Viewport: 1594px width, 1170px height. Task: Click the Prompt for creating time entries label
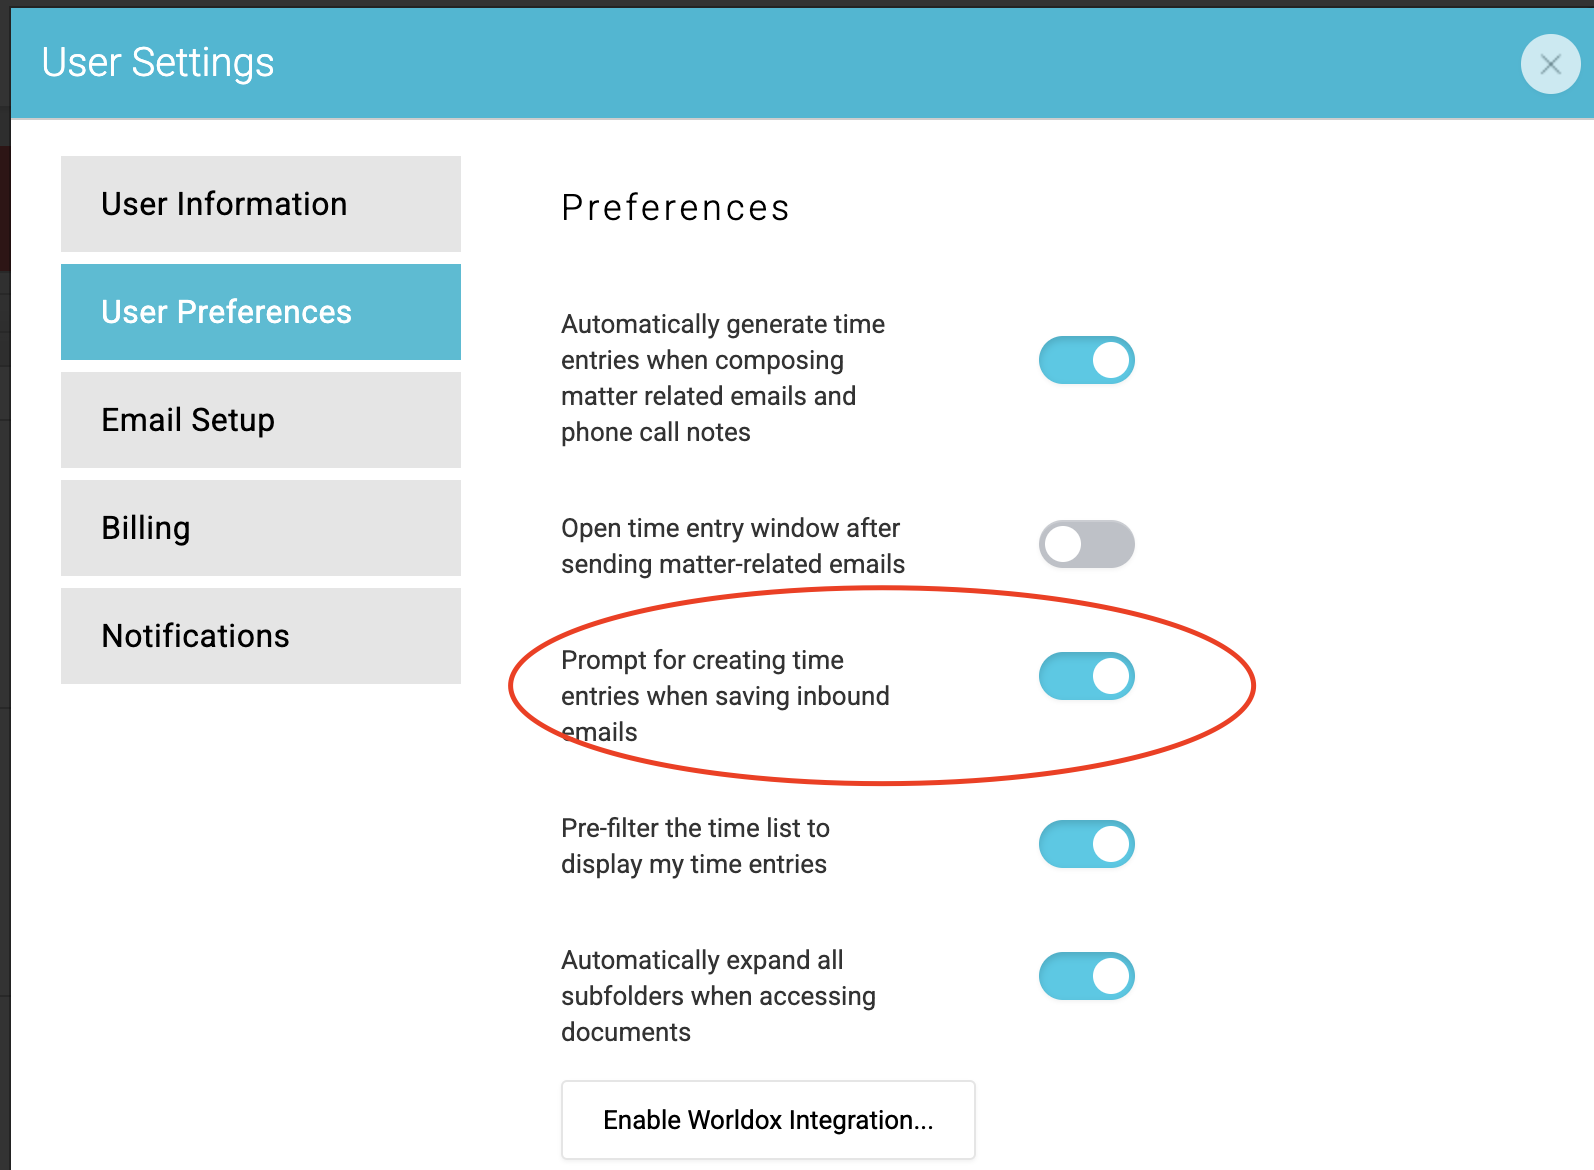click(x=725, y=696)
